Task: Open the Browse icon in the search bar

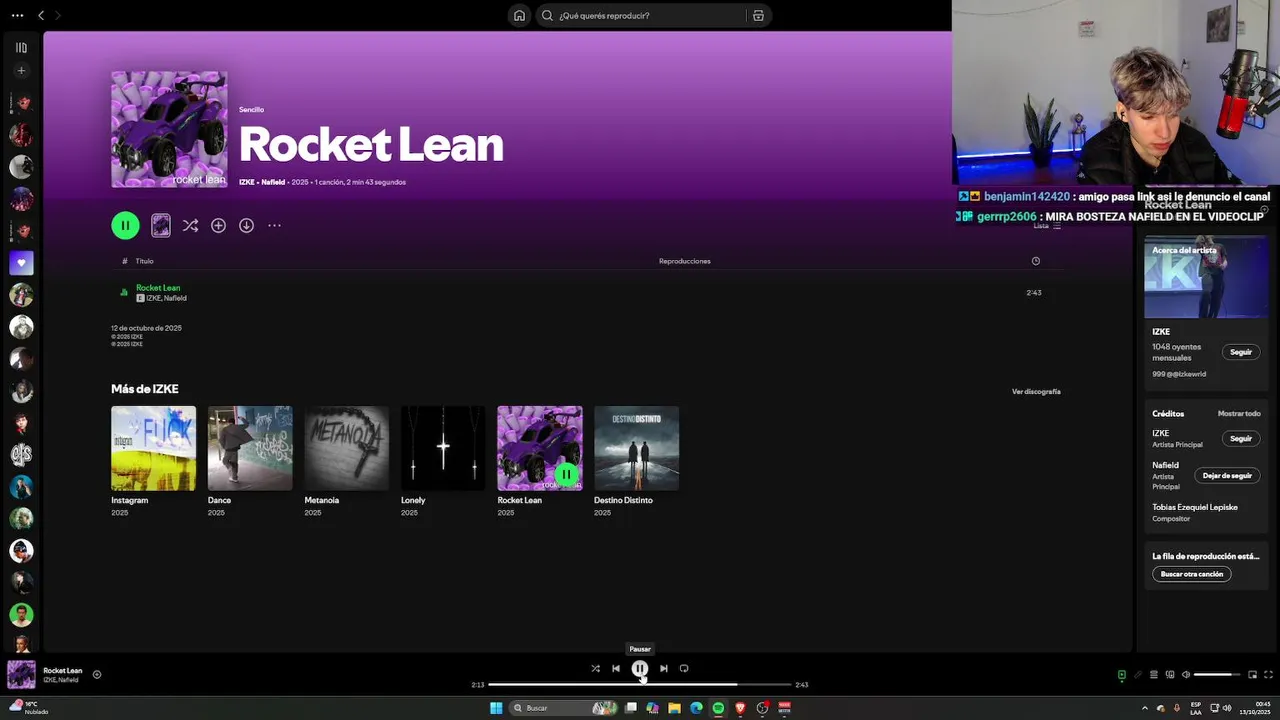Action: pos(758,15)
